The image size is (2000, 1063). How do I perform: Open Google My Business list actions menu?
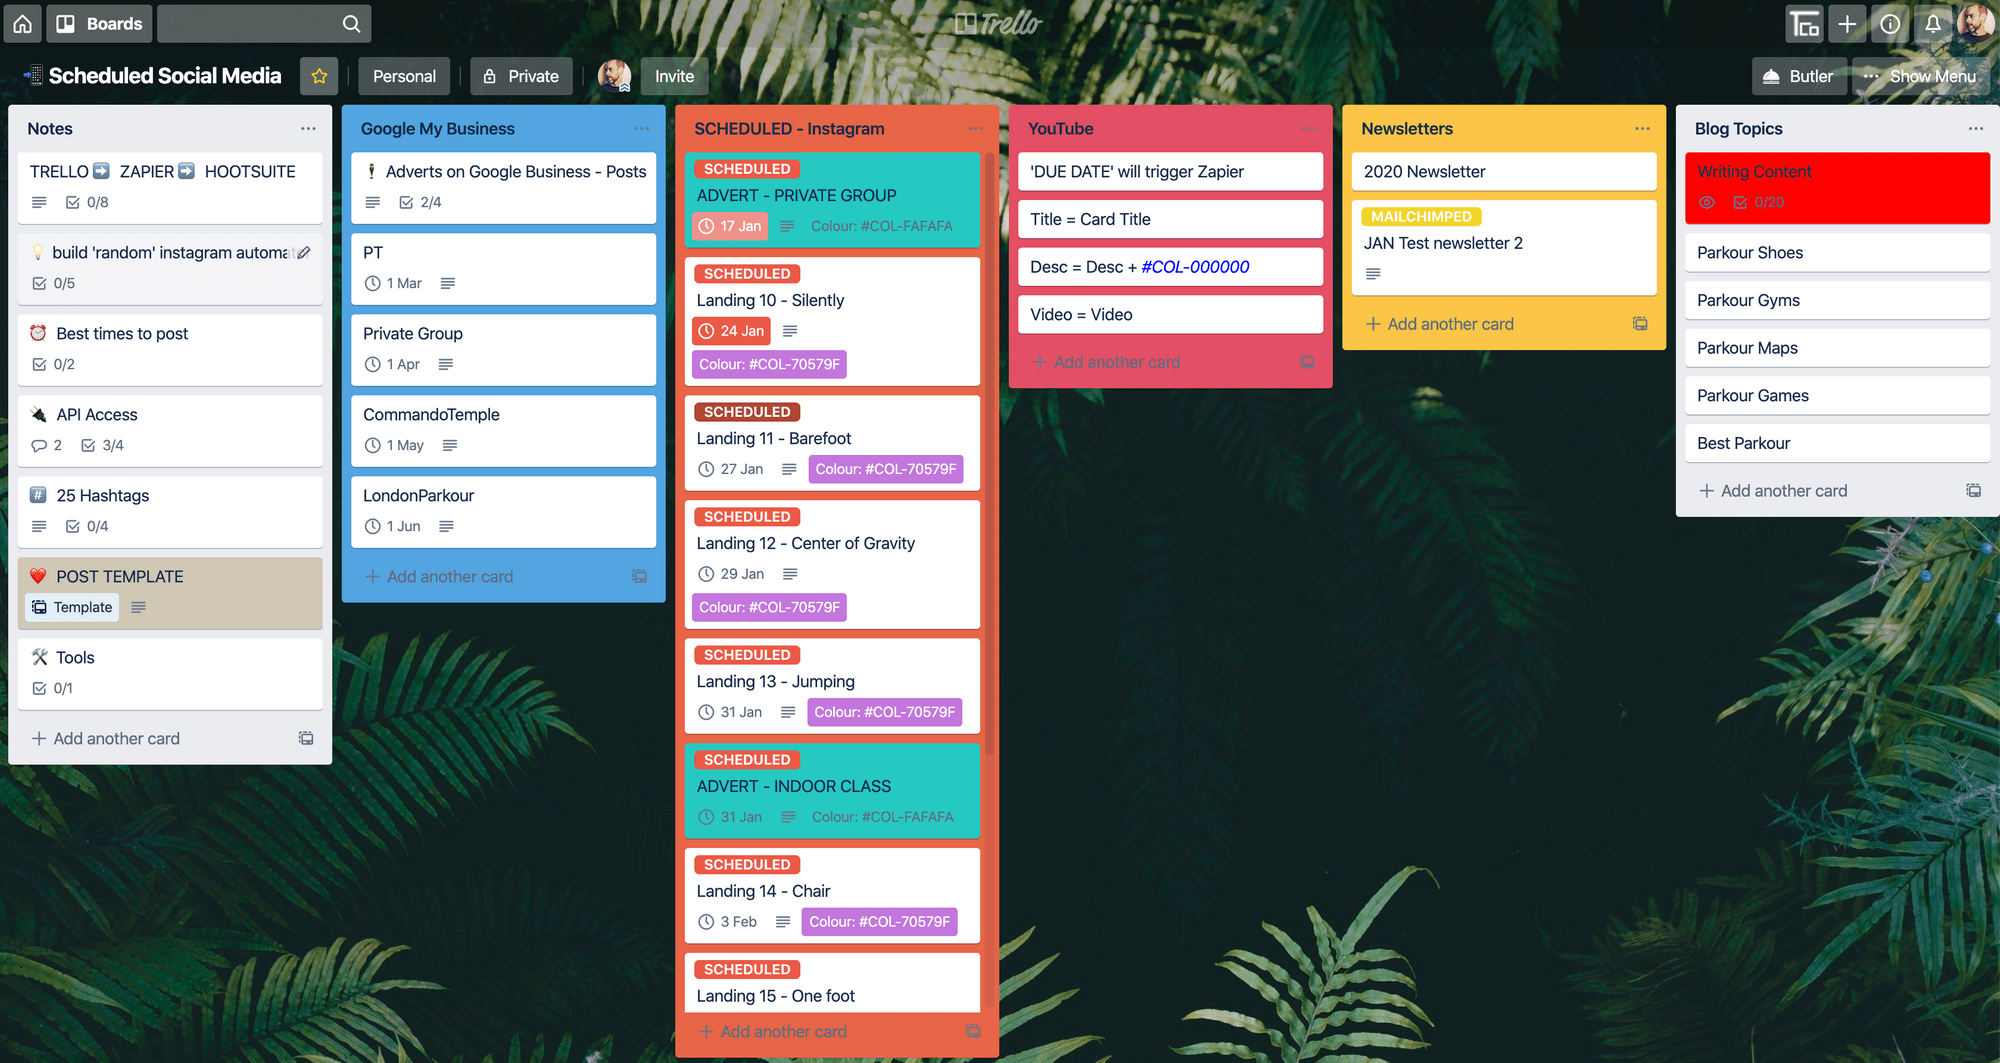pyautogui.click(x=642, y=129)
